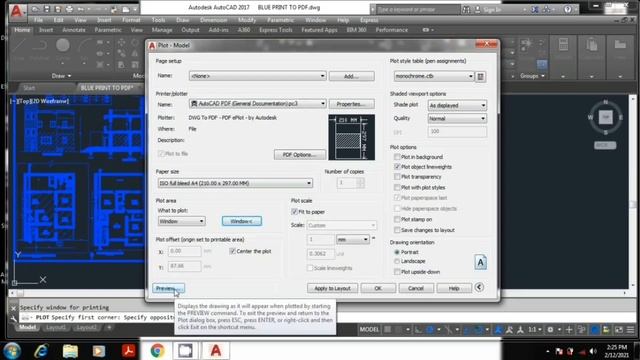This screenshot has height=360, width=640.
Task: Edit plot style table icon
Action: click(481, 76)
